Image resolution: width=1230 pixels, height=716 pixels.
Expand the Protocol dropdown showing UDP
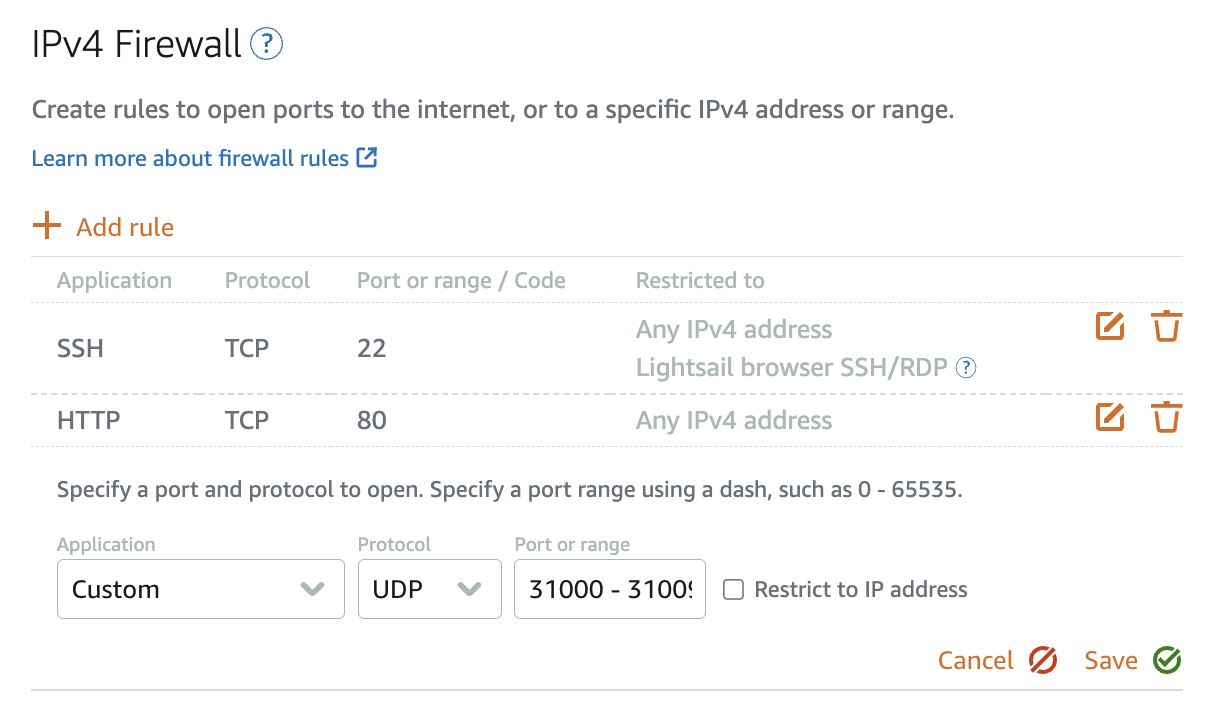[429, 589]
